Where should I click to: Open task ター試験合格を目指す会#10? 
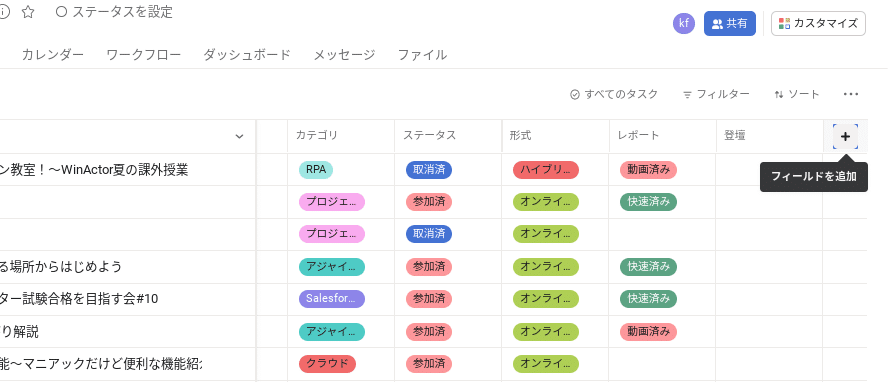pyautogui.click(x=79, y=299)
